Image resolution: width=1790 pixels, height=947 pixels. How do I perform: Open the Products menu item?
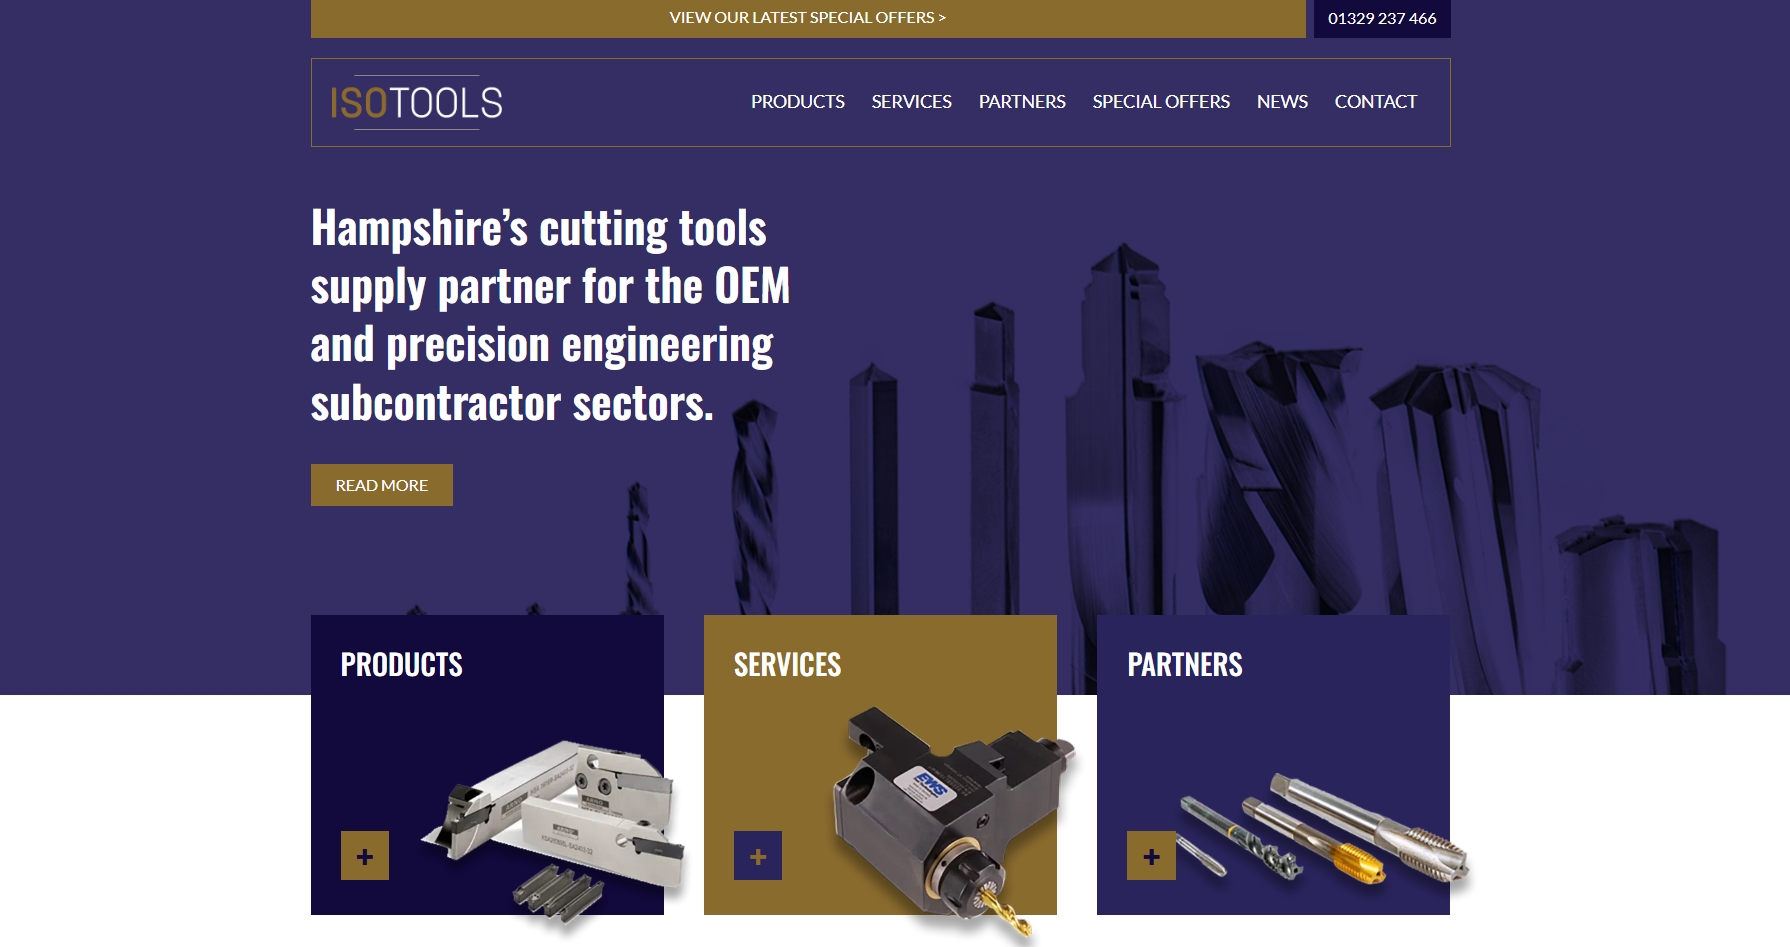coord(798,102)
